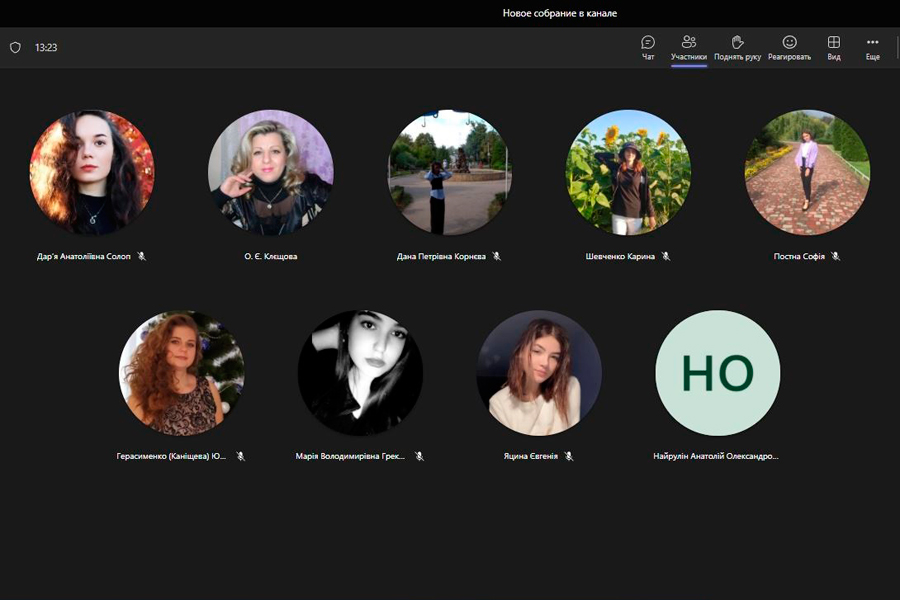
Task: Select Дар'я Анатоліївна Солоп's profile picture
Action: tap(92, 172)
